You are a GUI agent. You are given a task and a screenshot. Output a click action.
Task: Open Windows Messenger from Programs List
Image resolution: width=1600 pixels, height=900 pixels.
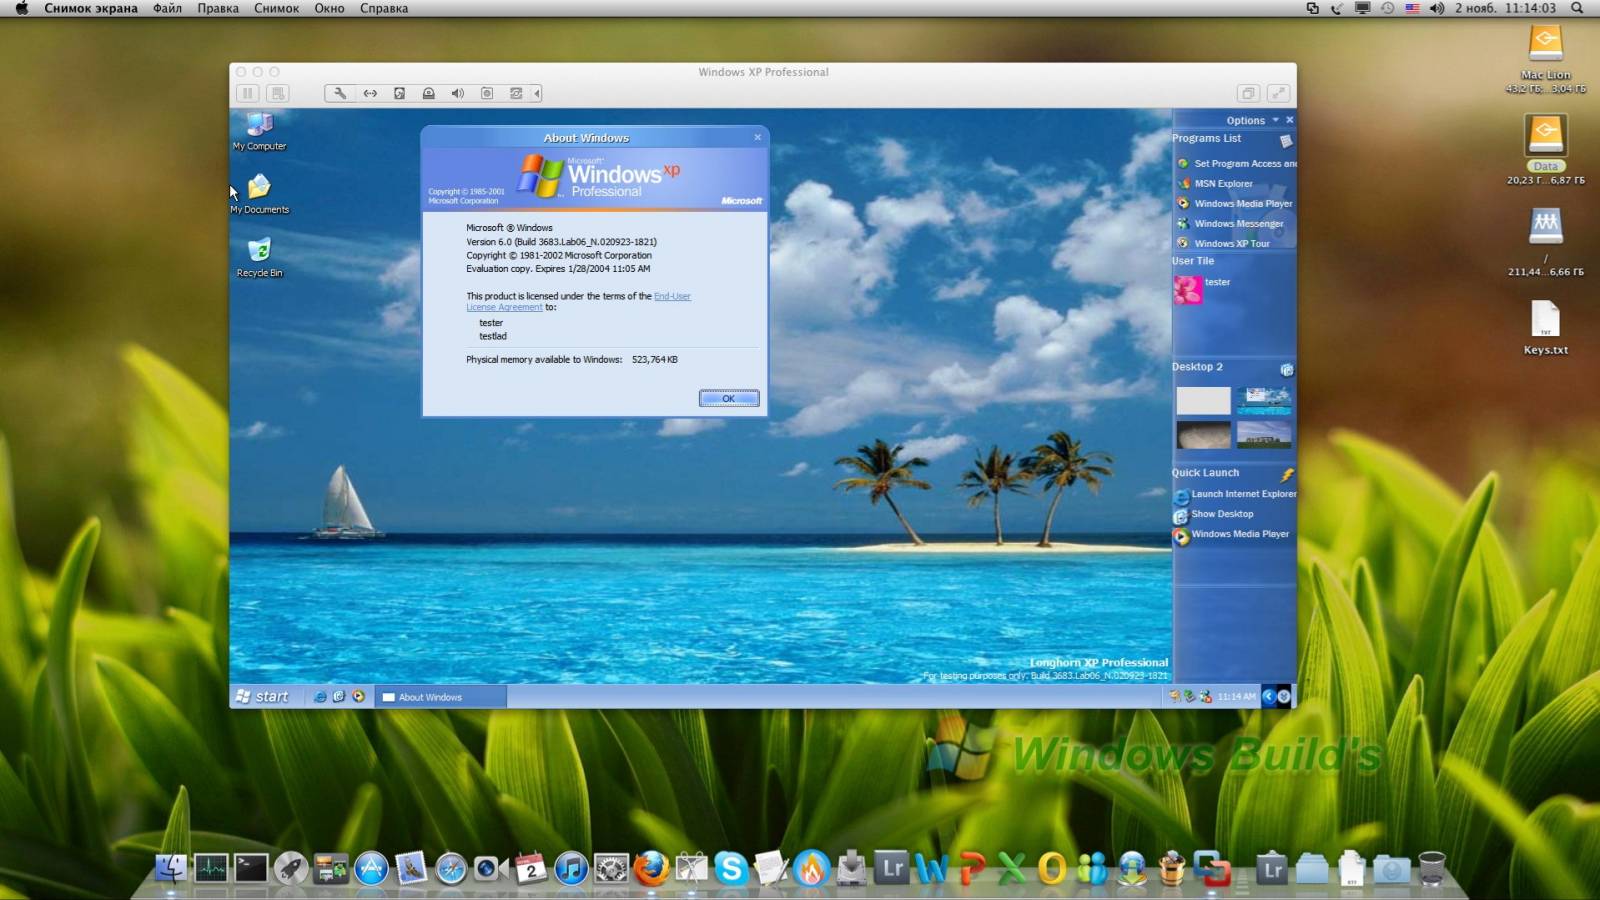[x=1230, y=223]
